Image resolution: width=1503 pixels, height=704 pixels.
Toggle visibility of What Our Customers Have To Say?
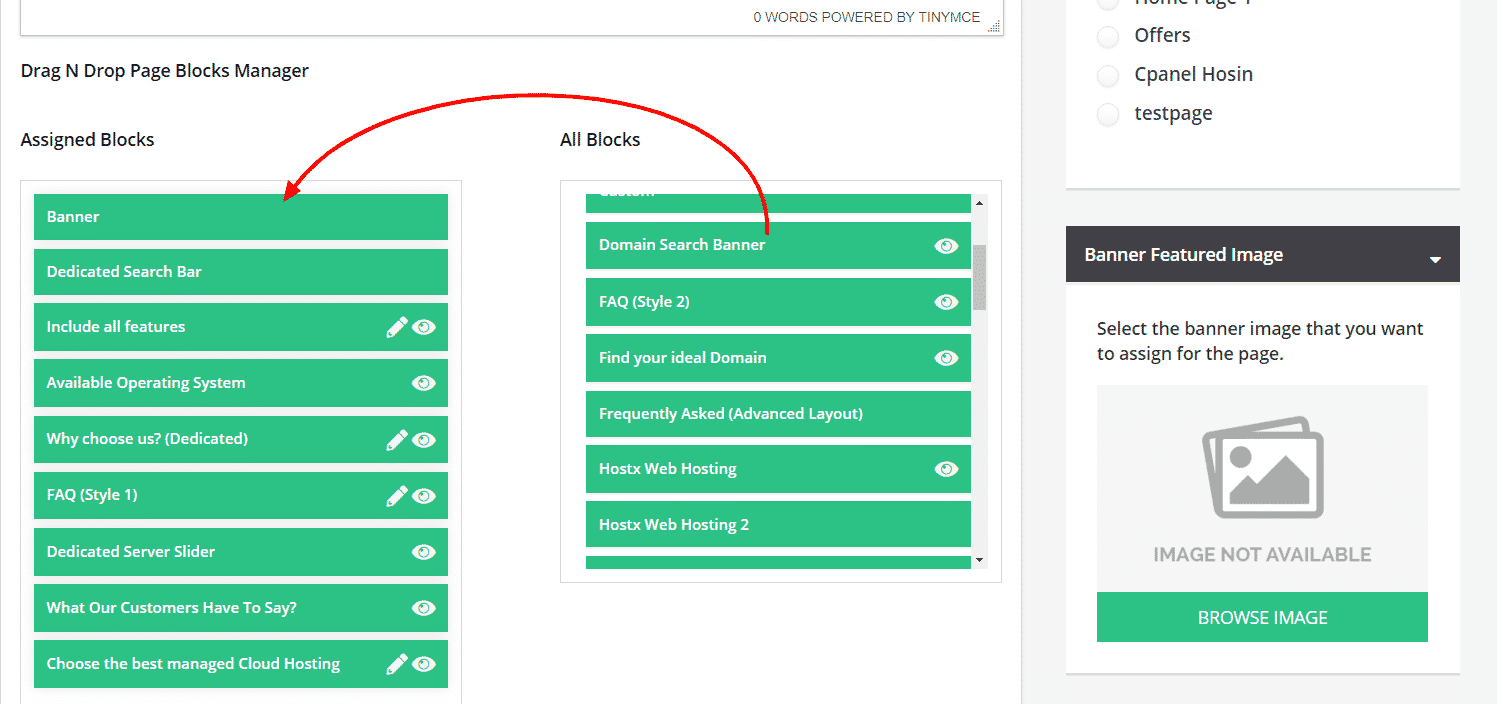[x=422, y=607]
